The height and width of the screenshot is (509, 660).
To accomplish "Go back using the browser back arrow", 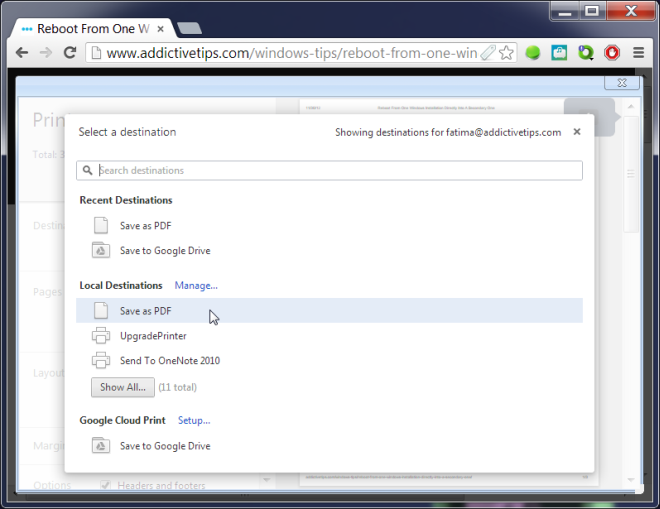I will [x=22, y=53].
